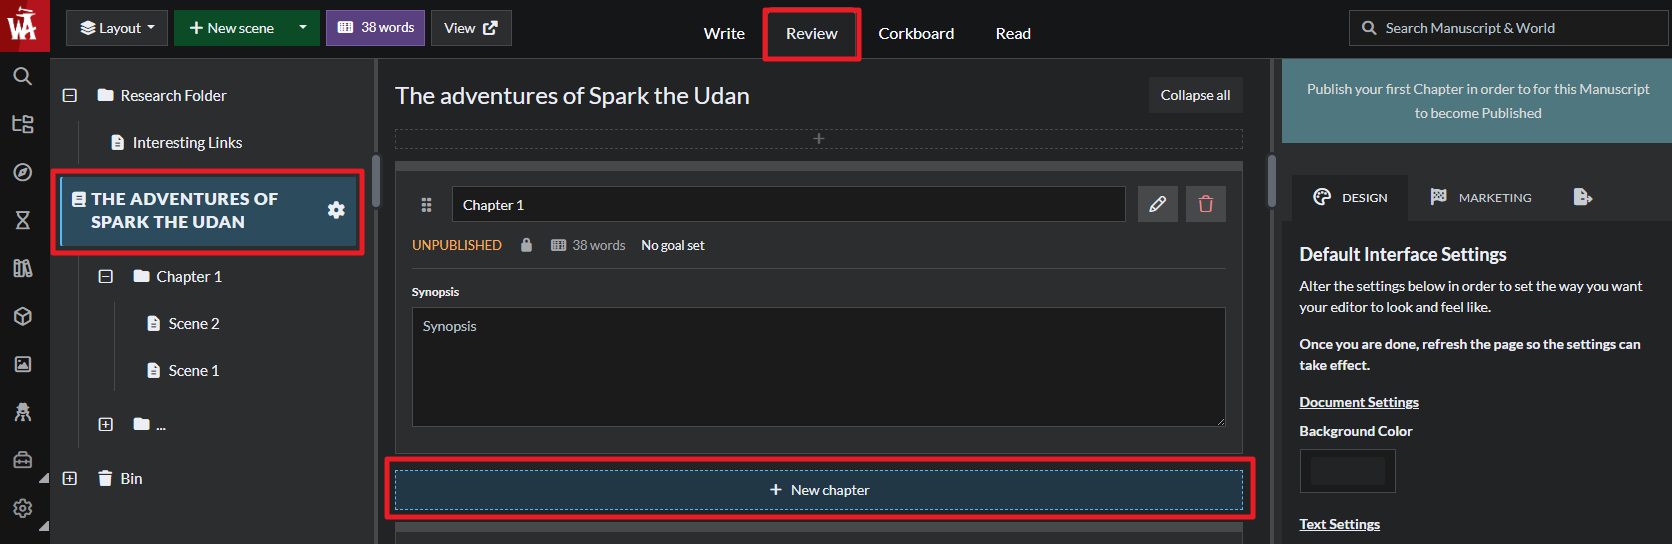Switch to the Corkboard tab
The width and height of the screenshot is (1672, 544).
(x=916, y=34)
